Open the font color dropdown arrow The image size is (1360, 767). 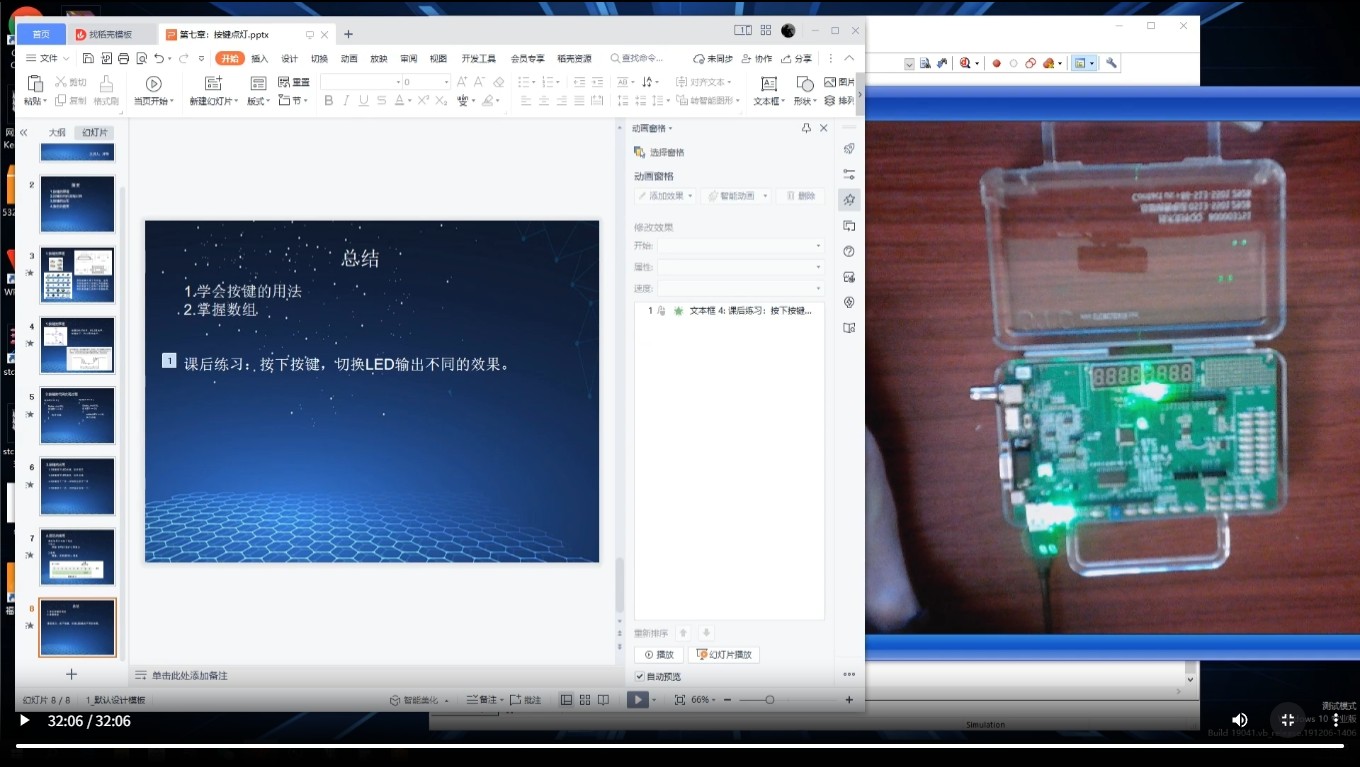pyautogui.click(x=410, y=100)
